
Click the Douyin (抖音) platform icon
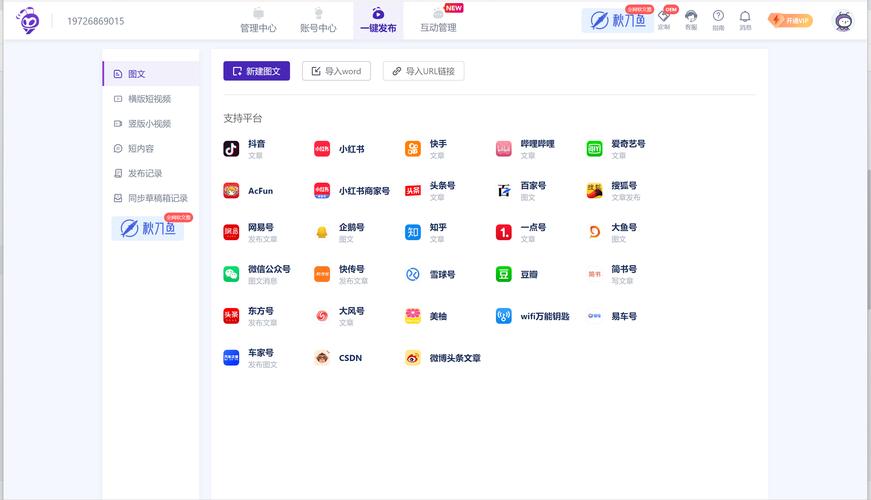tap(231, 149)
